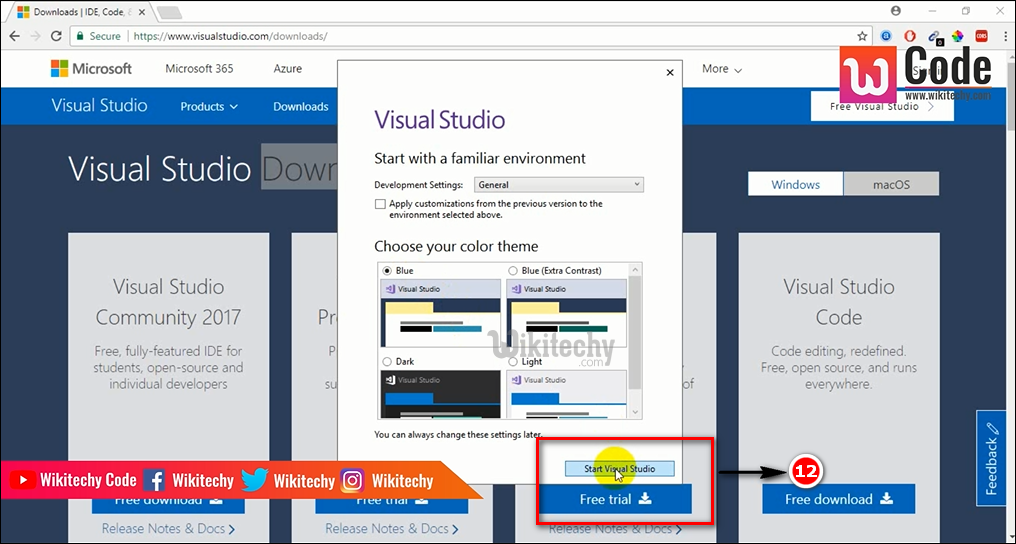Bookmark this page with the star icon
Screen dimensions: 1016x544
[862, 36]
